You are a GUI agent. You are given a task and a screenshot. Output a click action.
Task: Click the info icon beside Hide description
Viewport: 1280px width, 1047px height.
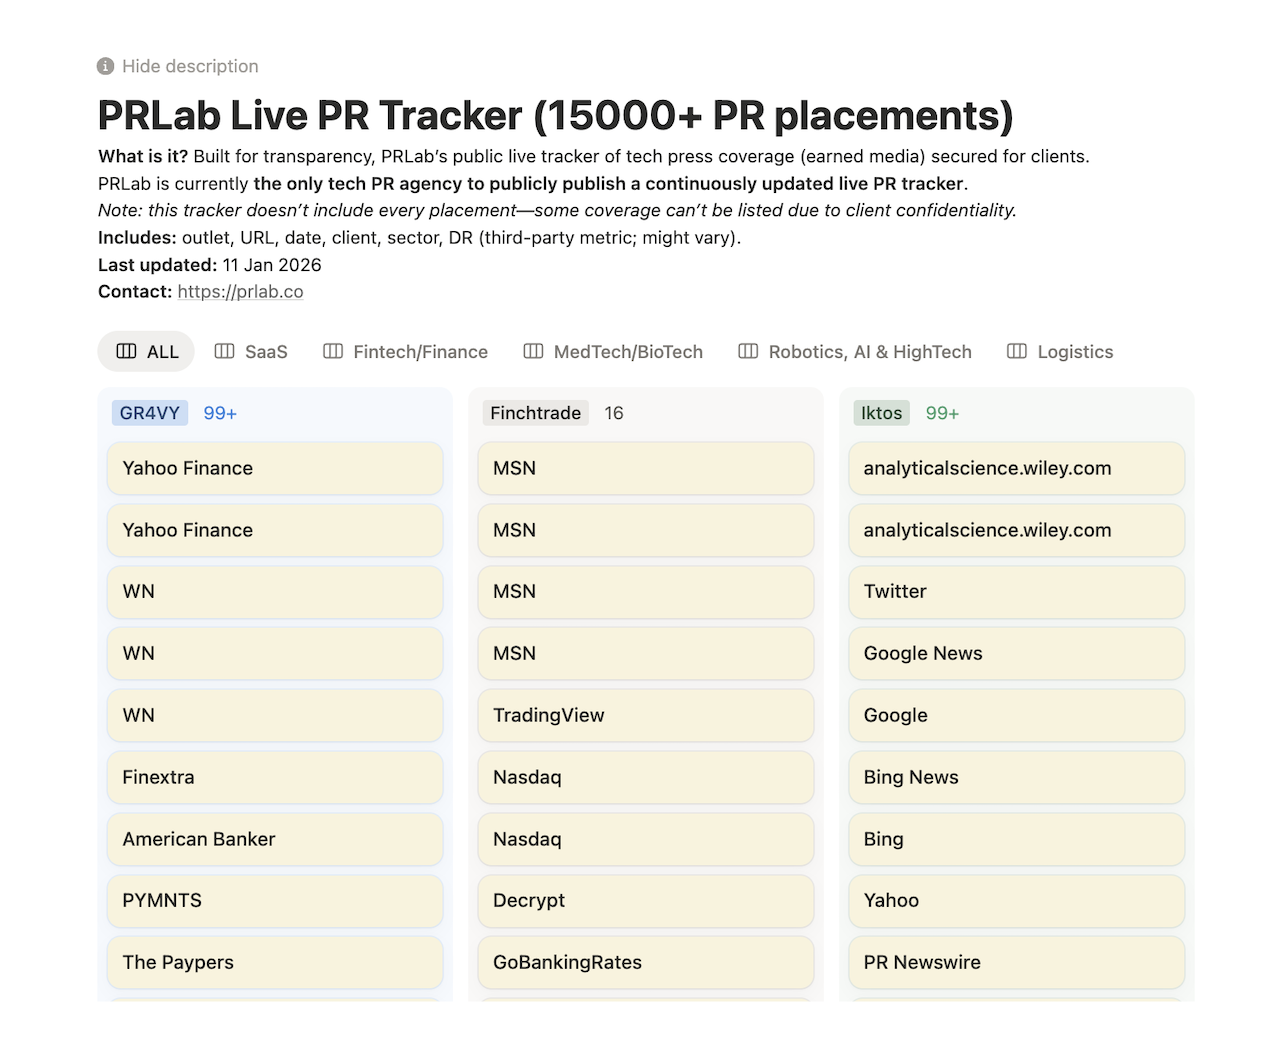pyautogui.click(x=105, y=66)
